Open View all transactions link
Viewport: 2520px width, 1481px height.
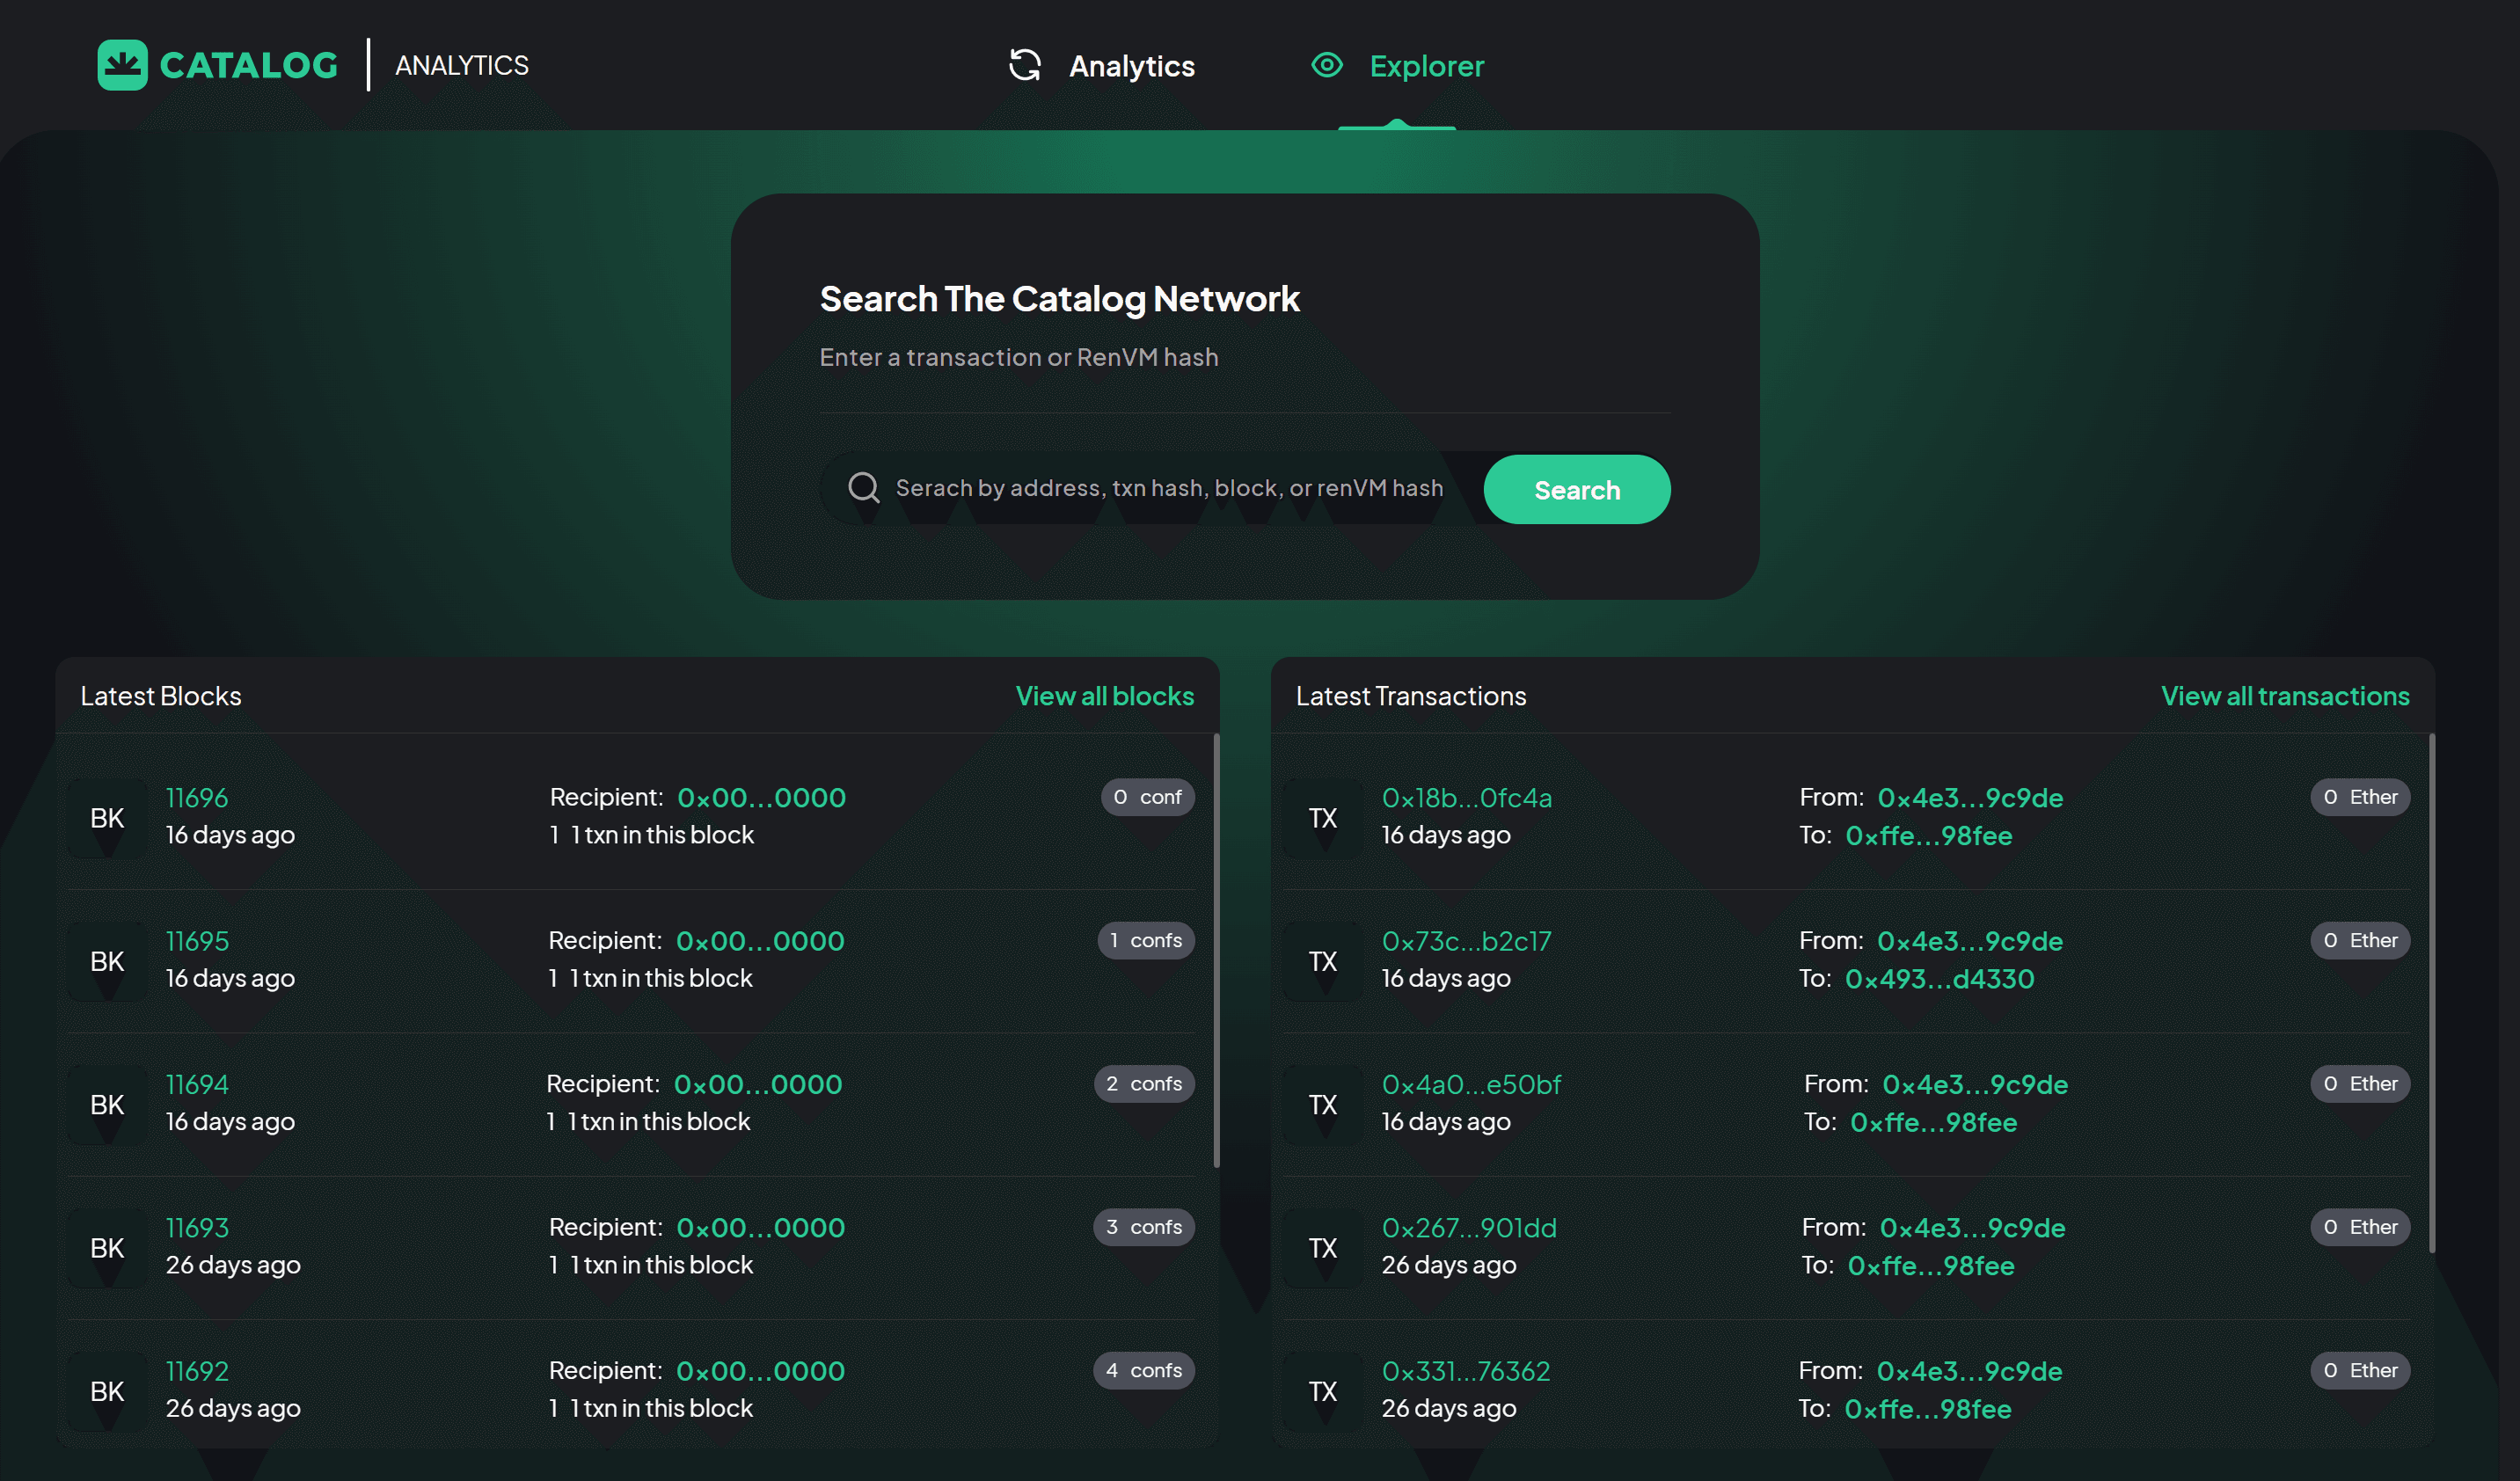pyautogui.click(x=2284, y=696)
